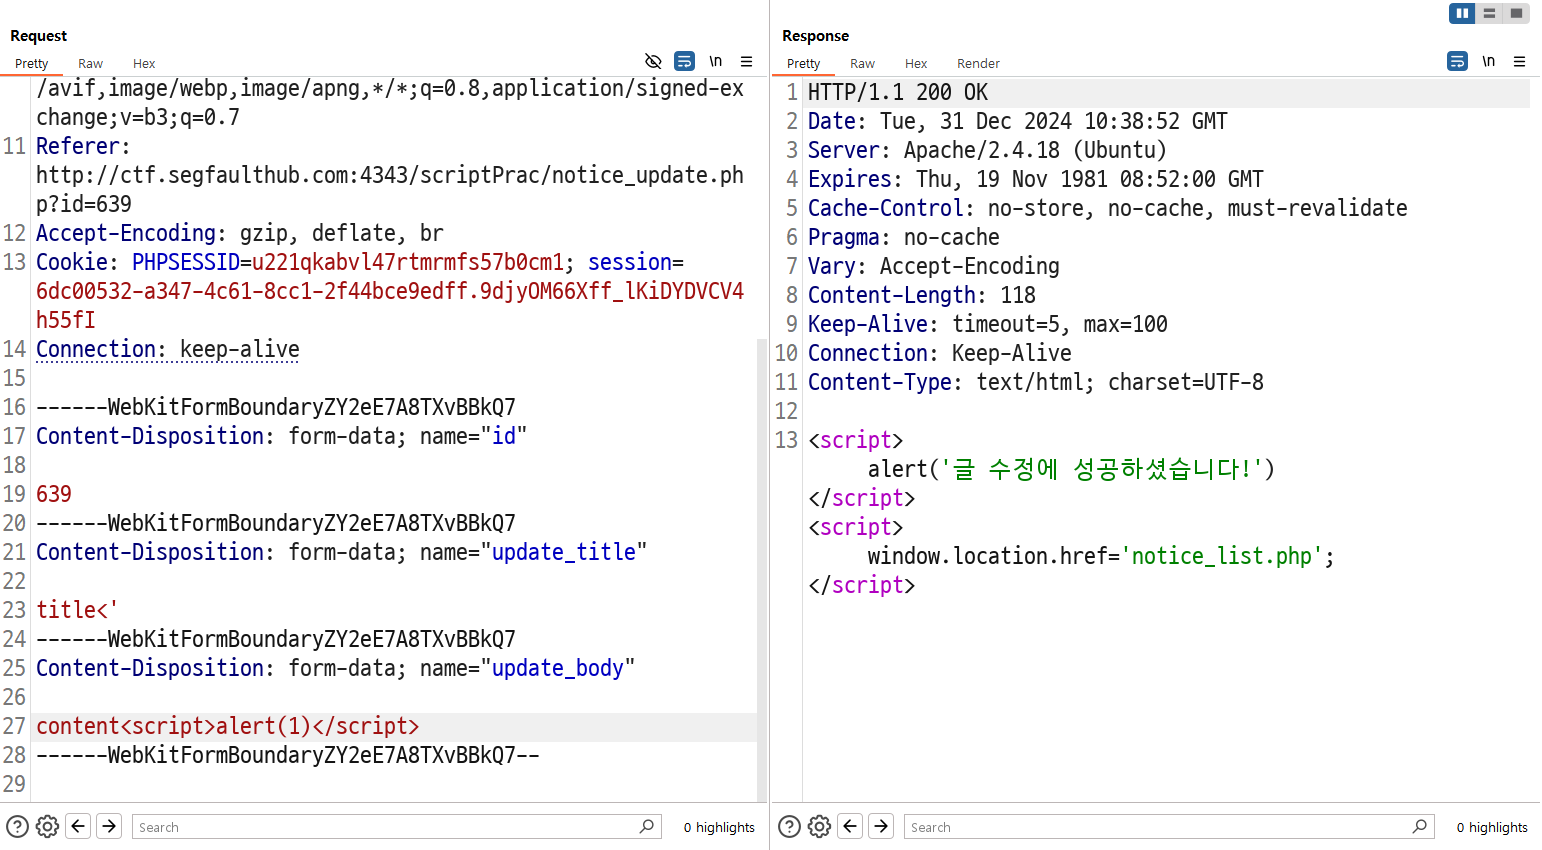Open Request panel options menu
The width and height of the screenshot is (1542, 850).
746,62
